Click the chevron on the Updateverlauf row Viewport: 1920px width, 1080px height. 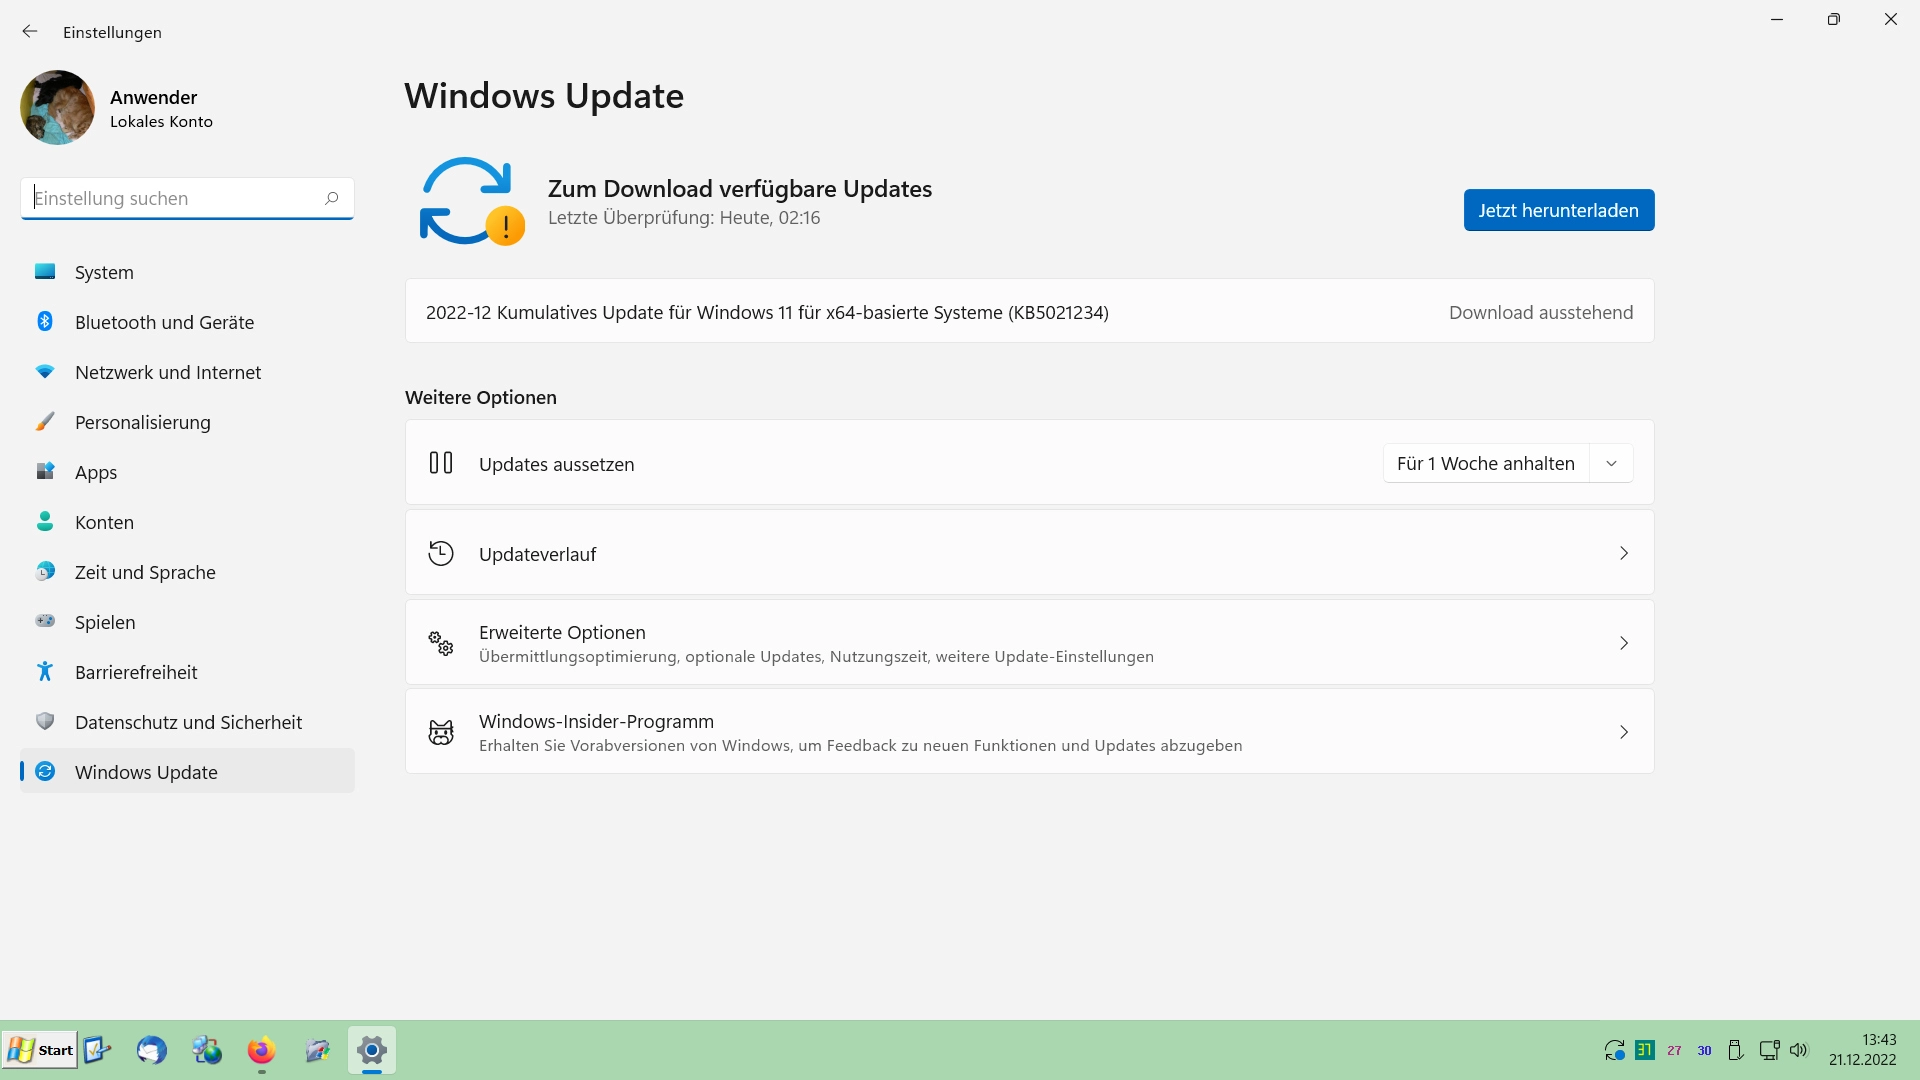point(1624,553)
